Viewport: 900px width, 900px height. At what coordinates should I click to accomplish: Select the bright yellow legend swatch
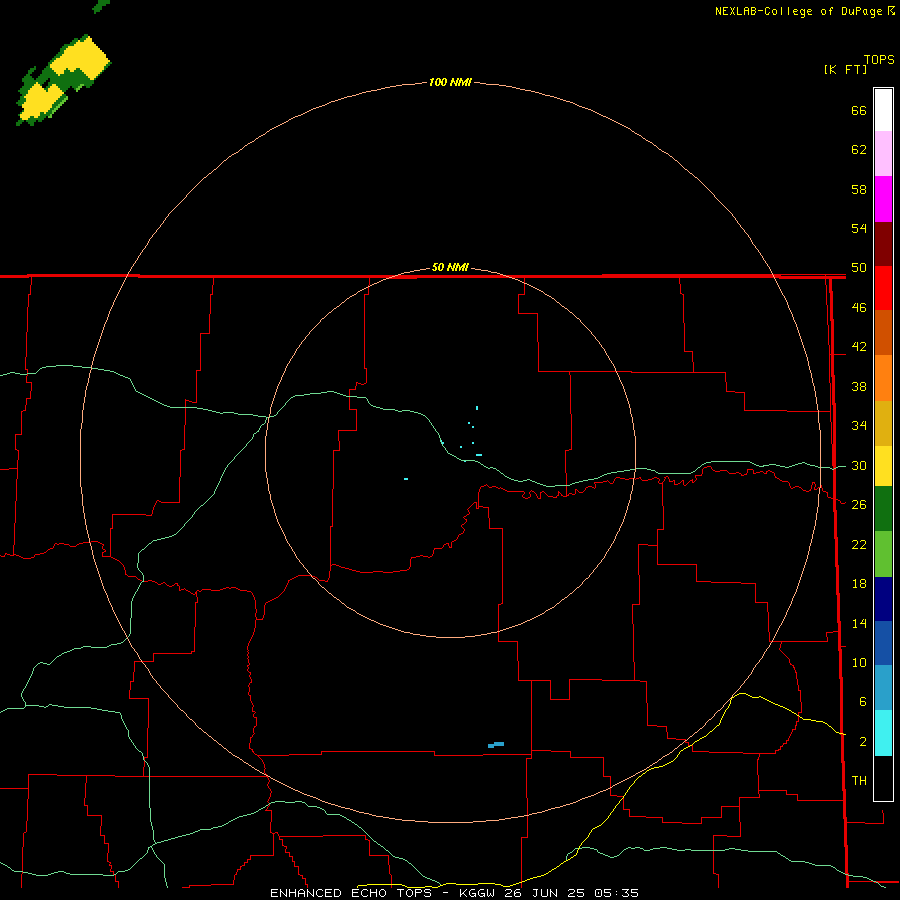[883, 466]
